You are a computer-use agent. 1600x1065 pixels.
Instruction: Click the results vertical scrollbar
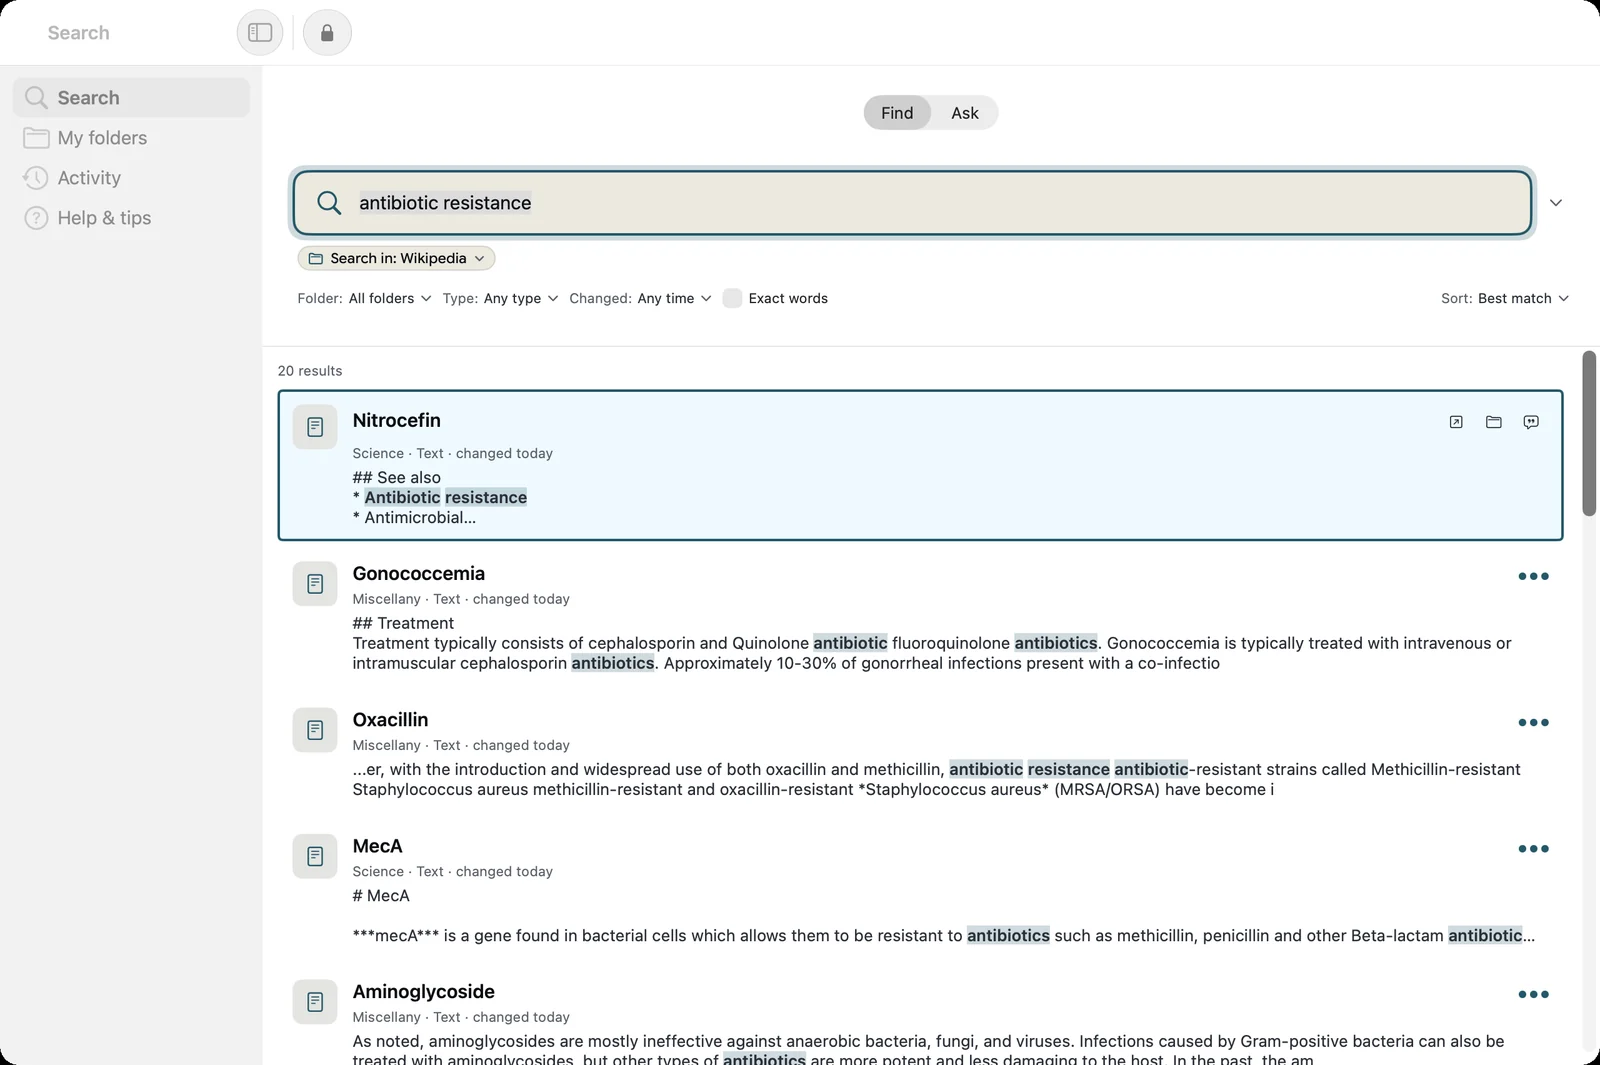1589,433
